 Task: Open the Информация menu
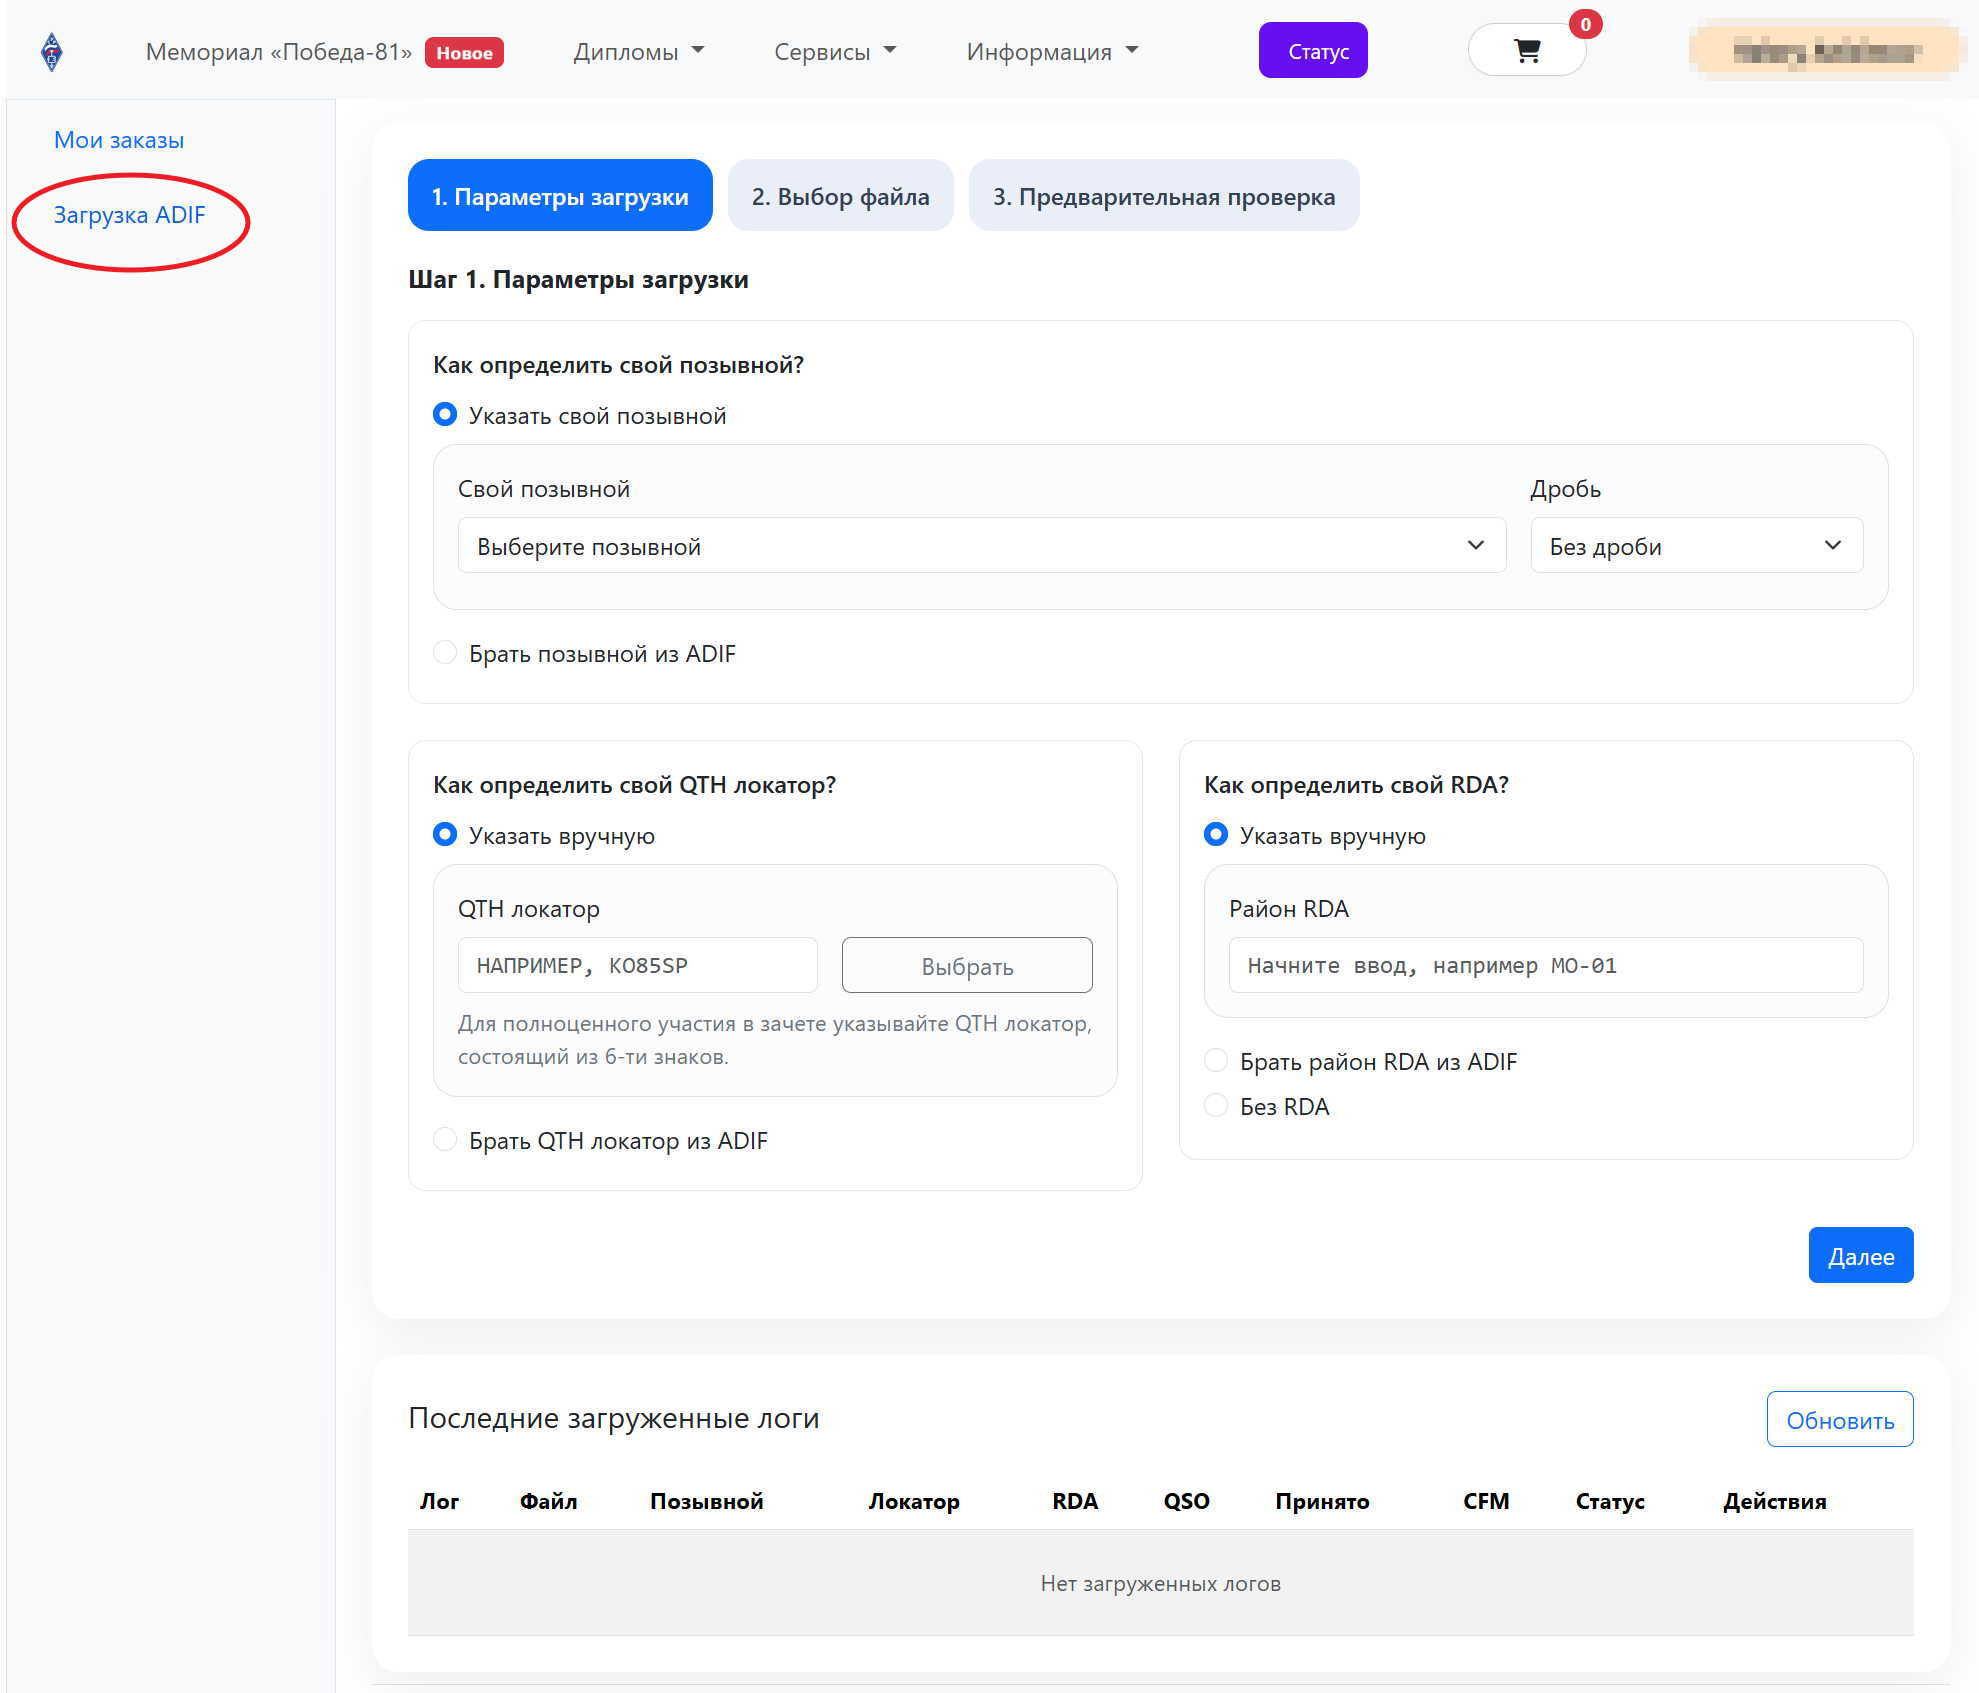(1051, 52)
